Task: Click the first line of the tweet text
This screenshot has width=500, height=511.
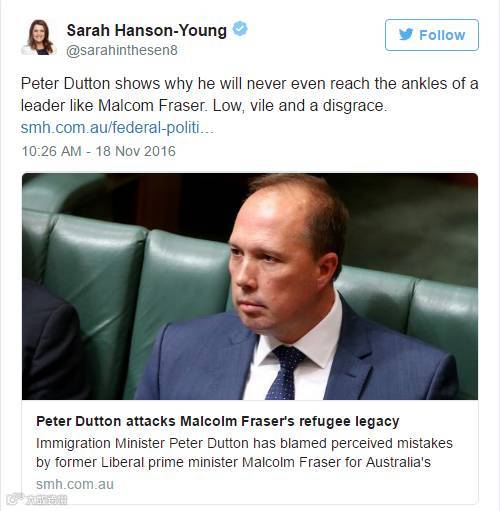Action: pyautogui.click(x=249, y=83)
